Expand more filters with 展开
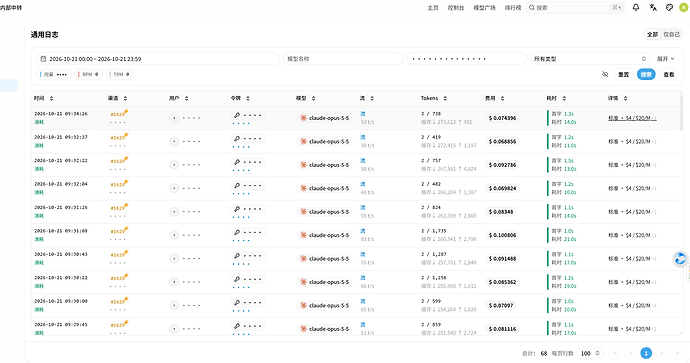 [x=665, y=59]
